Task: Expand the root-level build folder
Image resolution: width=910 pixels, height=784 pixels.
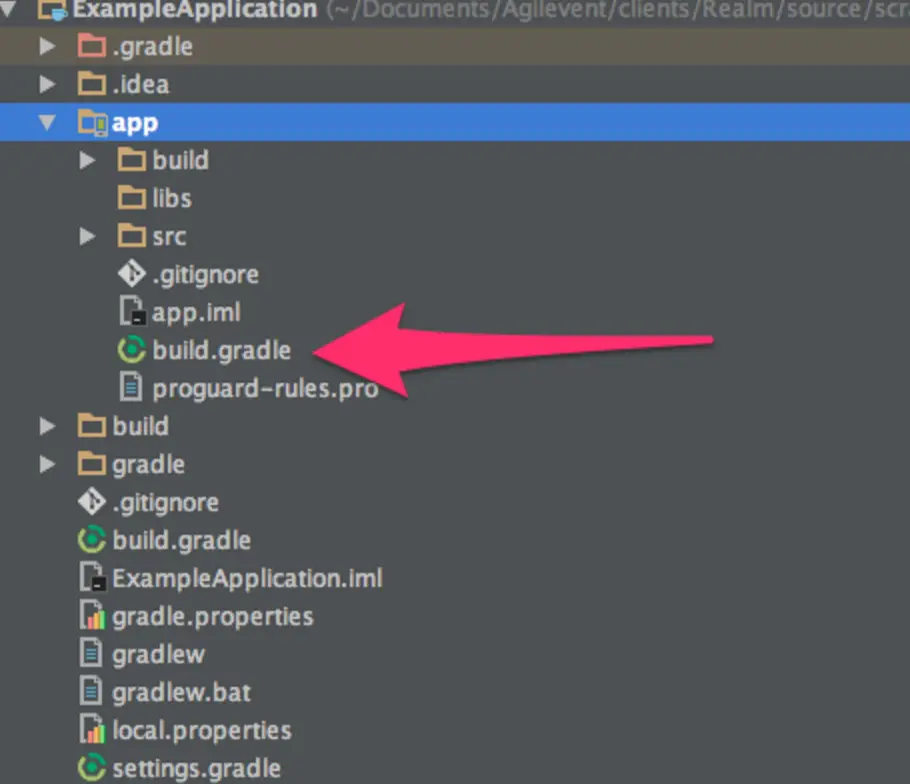Action: [x=46, y=426]
